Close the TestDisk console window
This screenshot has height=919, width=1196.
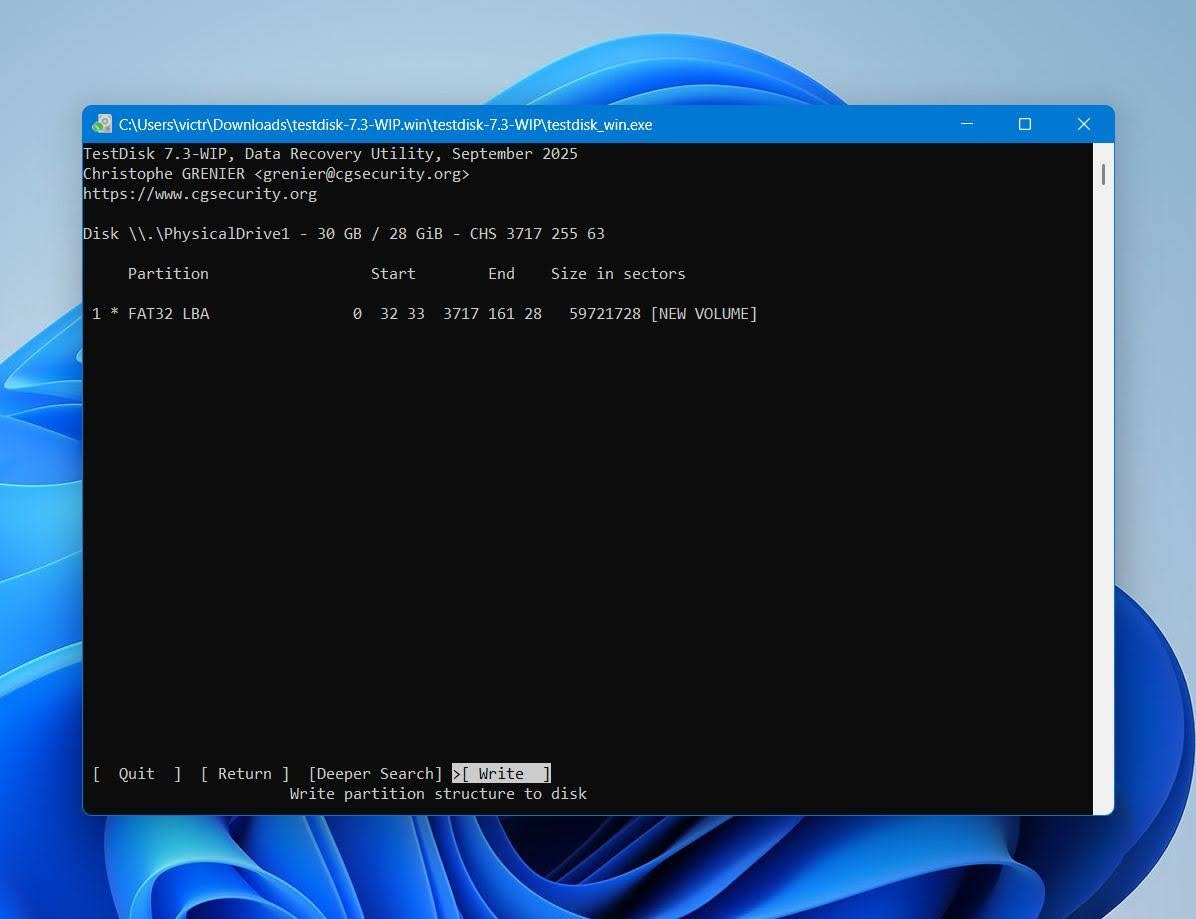point(1084,124)
